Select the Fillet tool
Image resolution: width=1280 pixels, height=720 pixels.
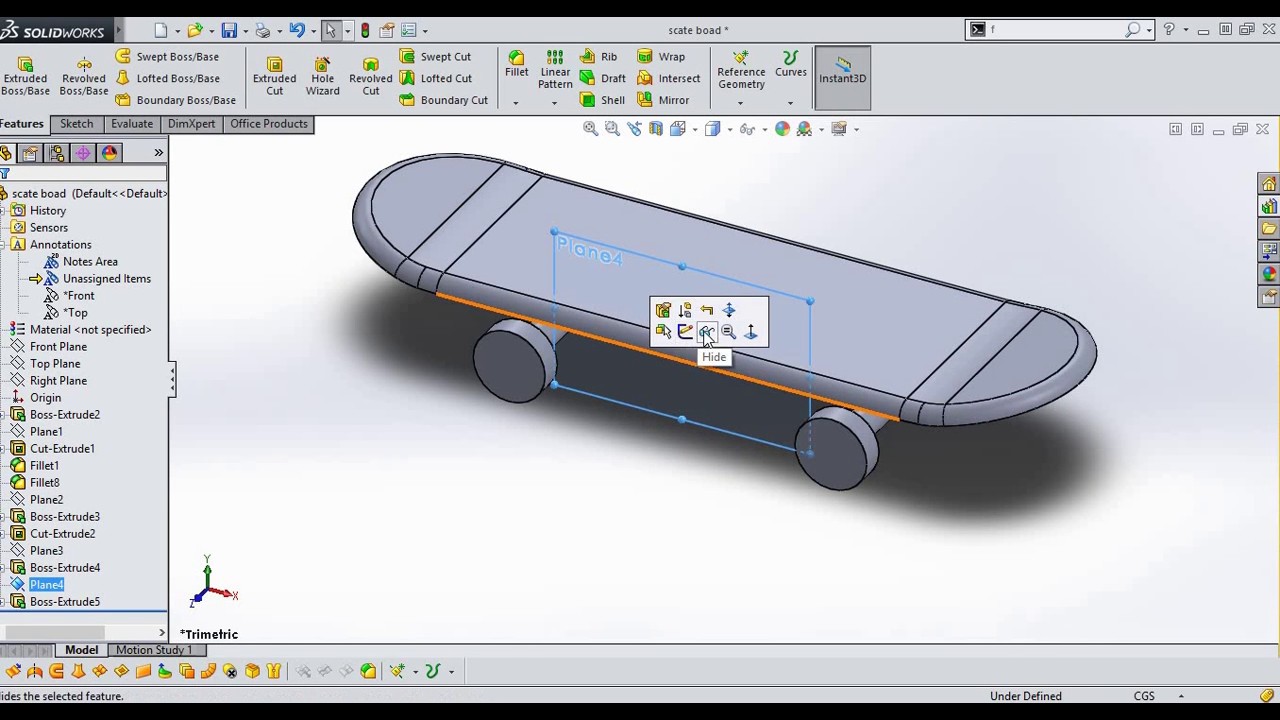coord(516,64)
